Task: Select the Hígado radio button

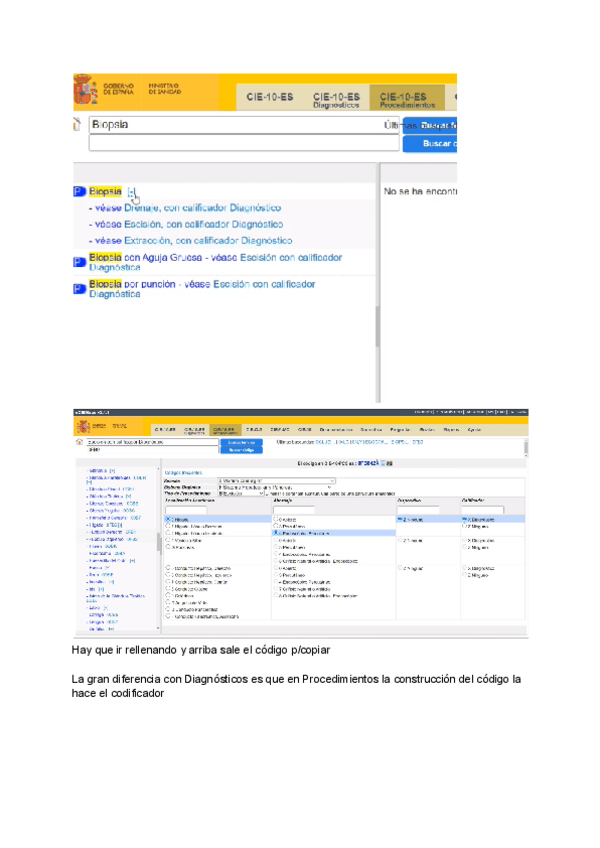Action: [168, 520]
